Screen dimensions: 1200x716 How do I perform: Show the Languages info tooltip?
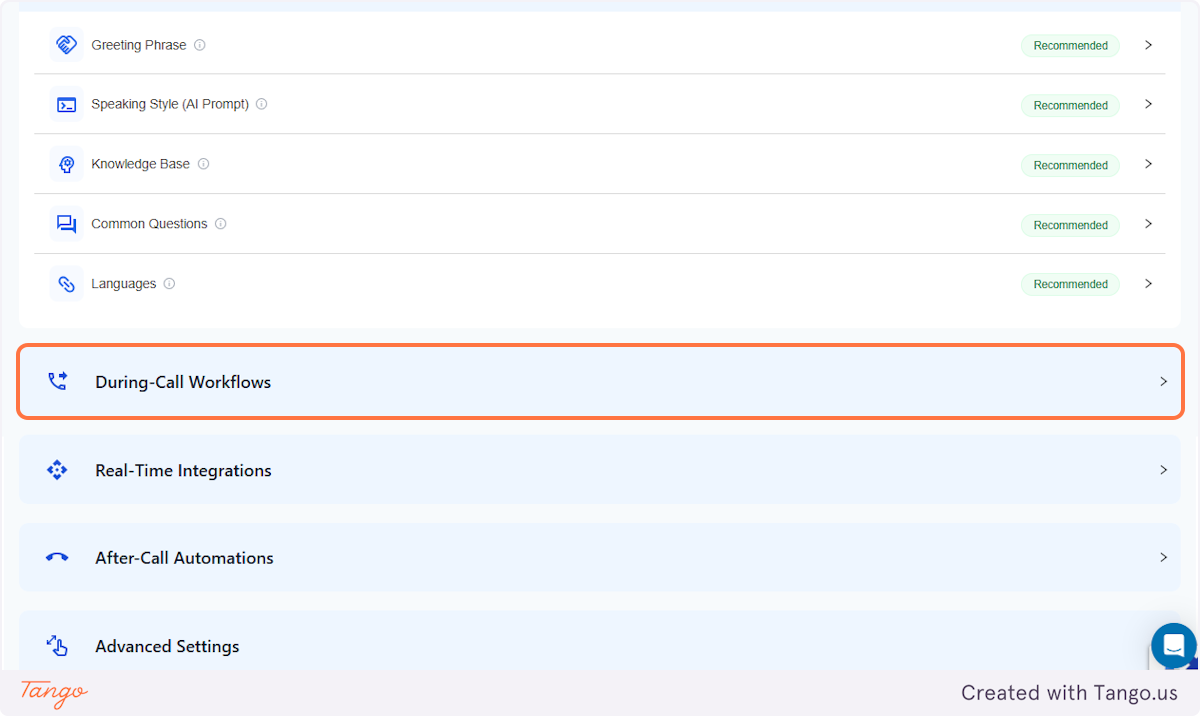170,283
